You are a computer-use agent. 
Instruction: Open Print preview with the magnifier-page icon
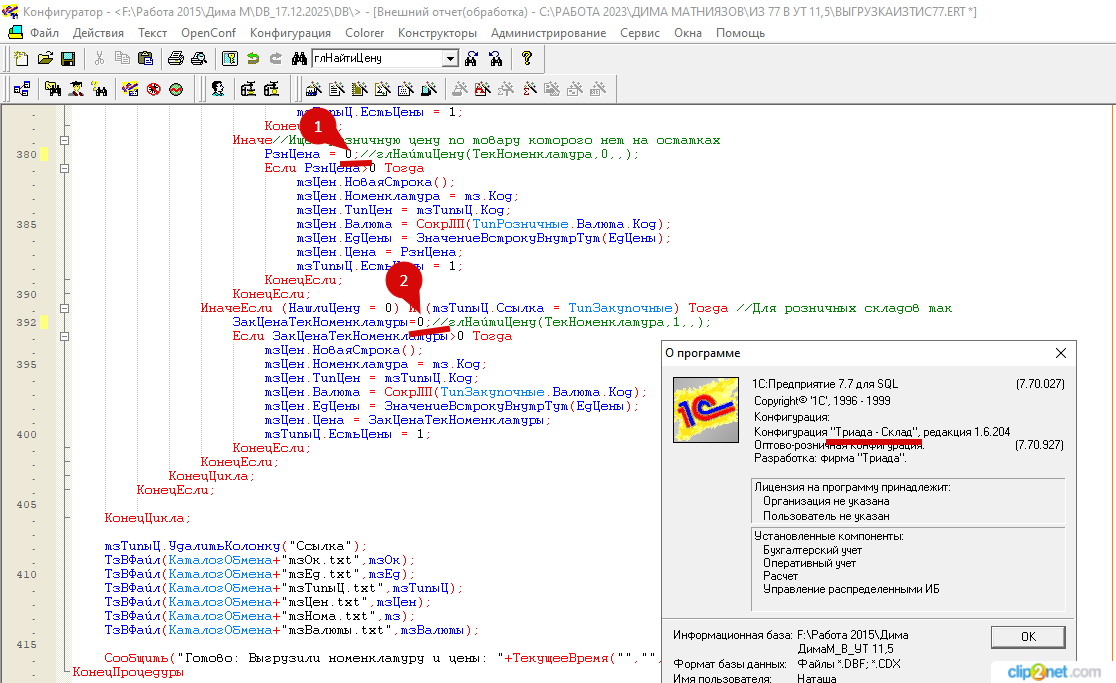(x=199, y=59)
